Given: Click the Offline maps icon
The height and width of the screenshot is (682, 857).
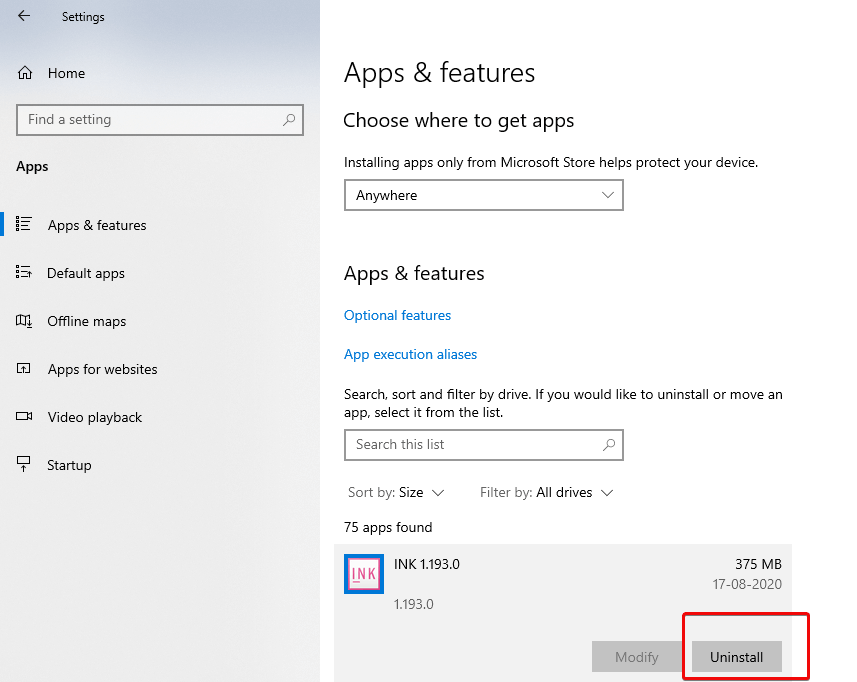Looking at the screenshot, I should click(22, 321).
